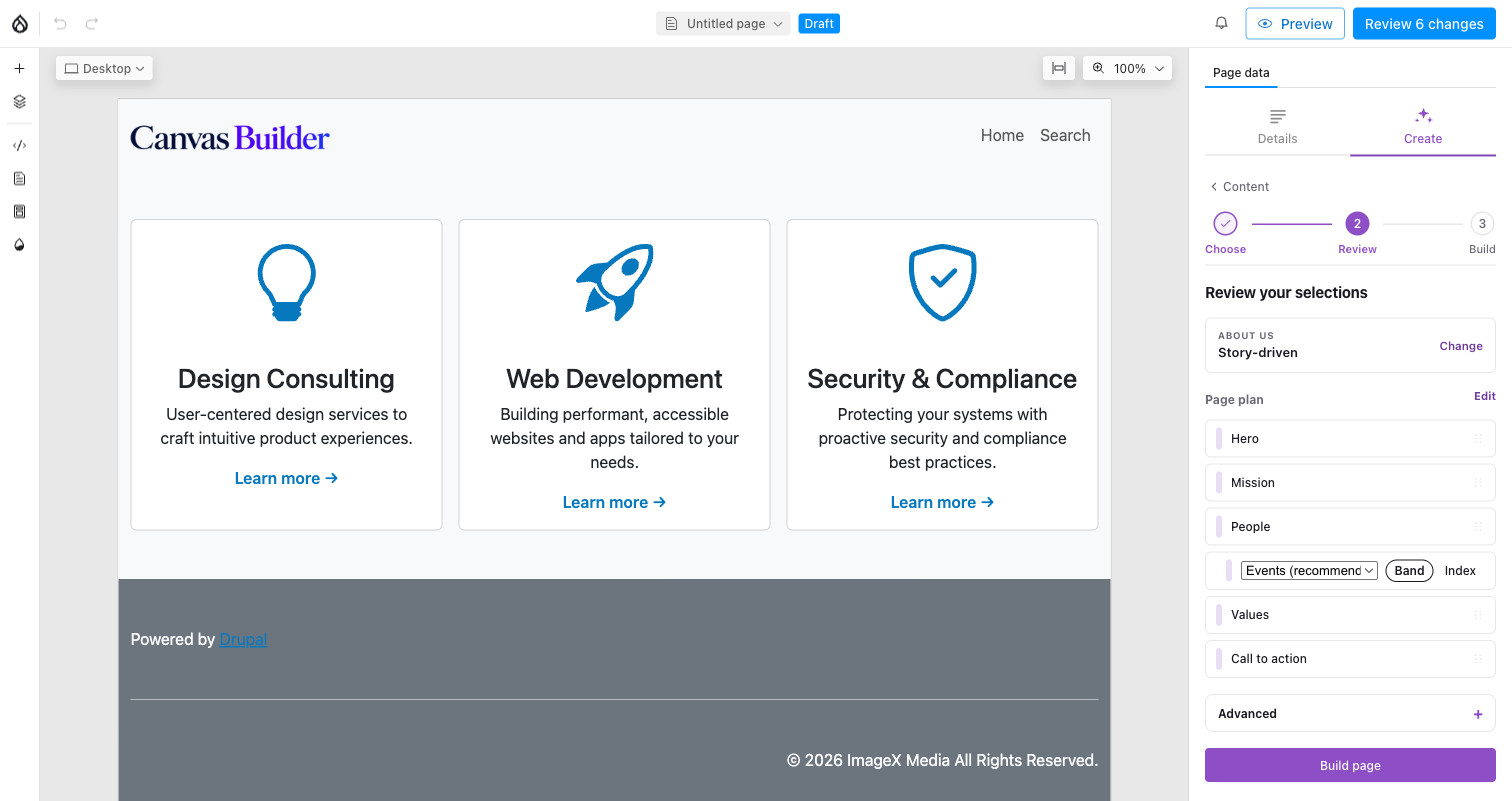
Task: Select the People page plan row
Action: pos(1350,527)
